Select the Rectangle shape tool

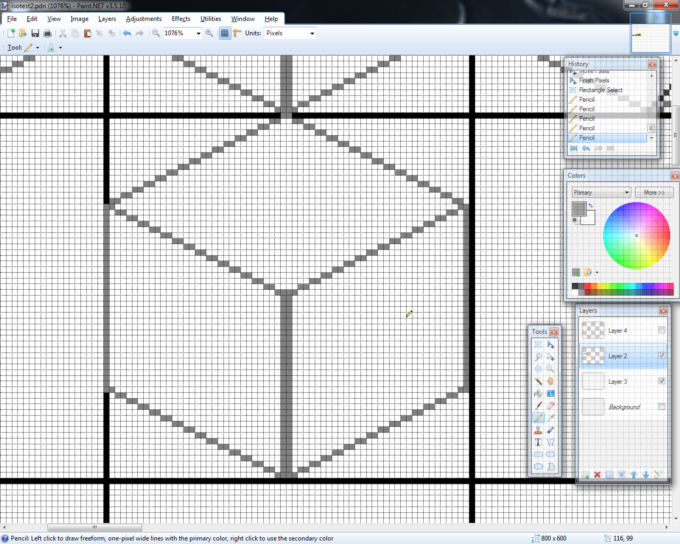(x=538, y=454)
